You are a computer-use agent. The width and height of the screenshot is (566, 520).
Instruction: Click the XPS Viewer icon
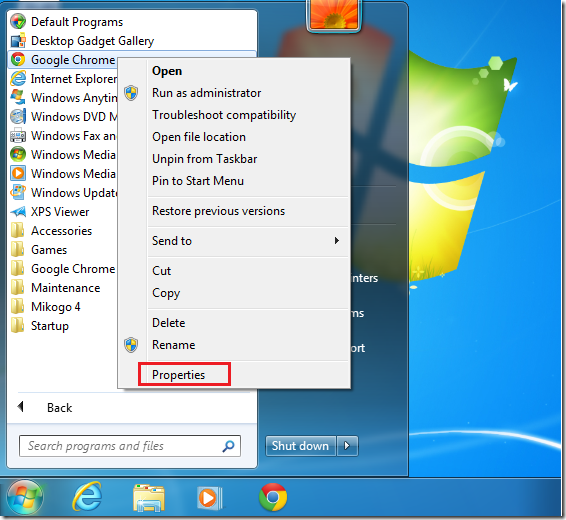18,211
